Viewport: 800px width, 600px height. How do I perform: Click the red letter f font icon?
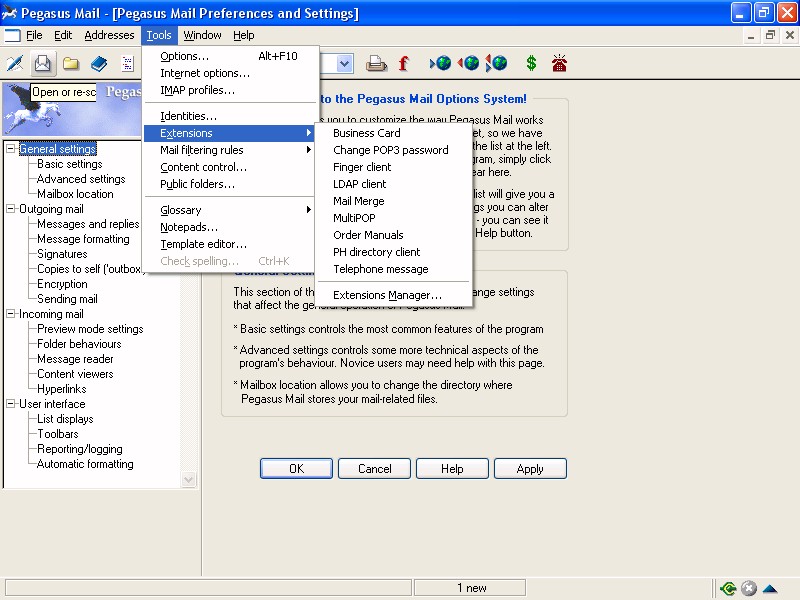pos(404,63)
